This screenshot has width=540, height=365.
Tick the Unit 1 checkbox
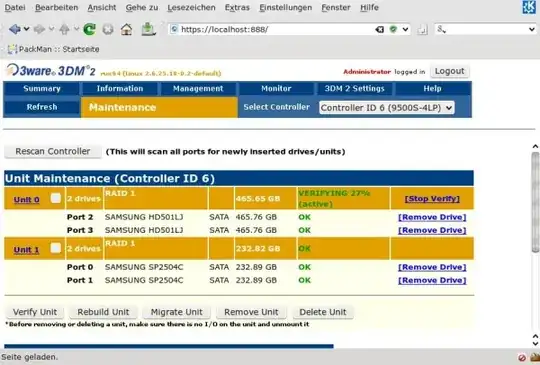(55, 248)
